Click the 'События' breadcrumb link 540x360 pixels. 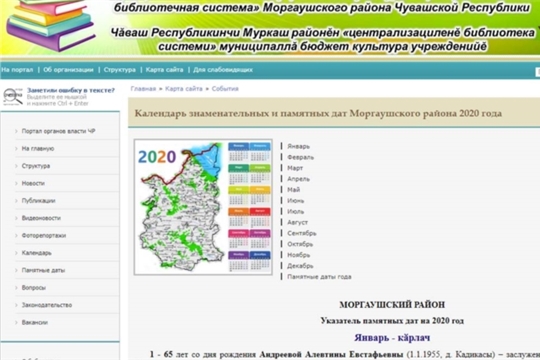225,89
